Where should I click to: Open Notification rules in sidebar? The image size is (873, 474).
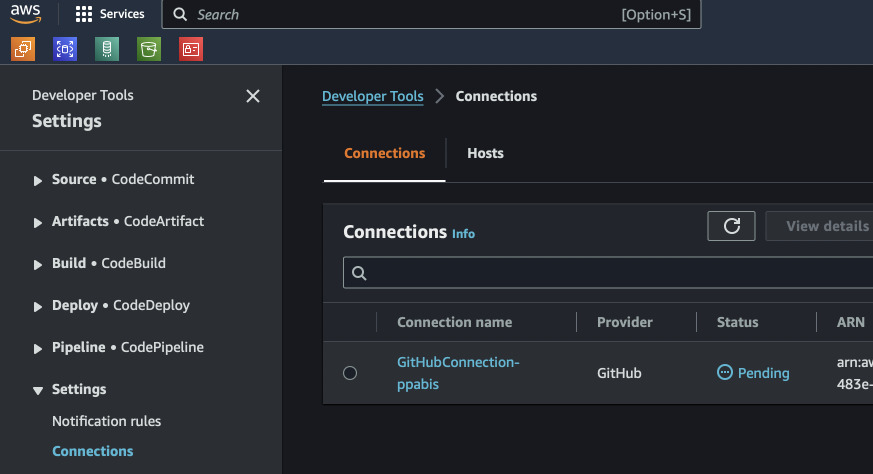pyautogui.click(x=106, y=421)
